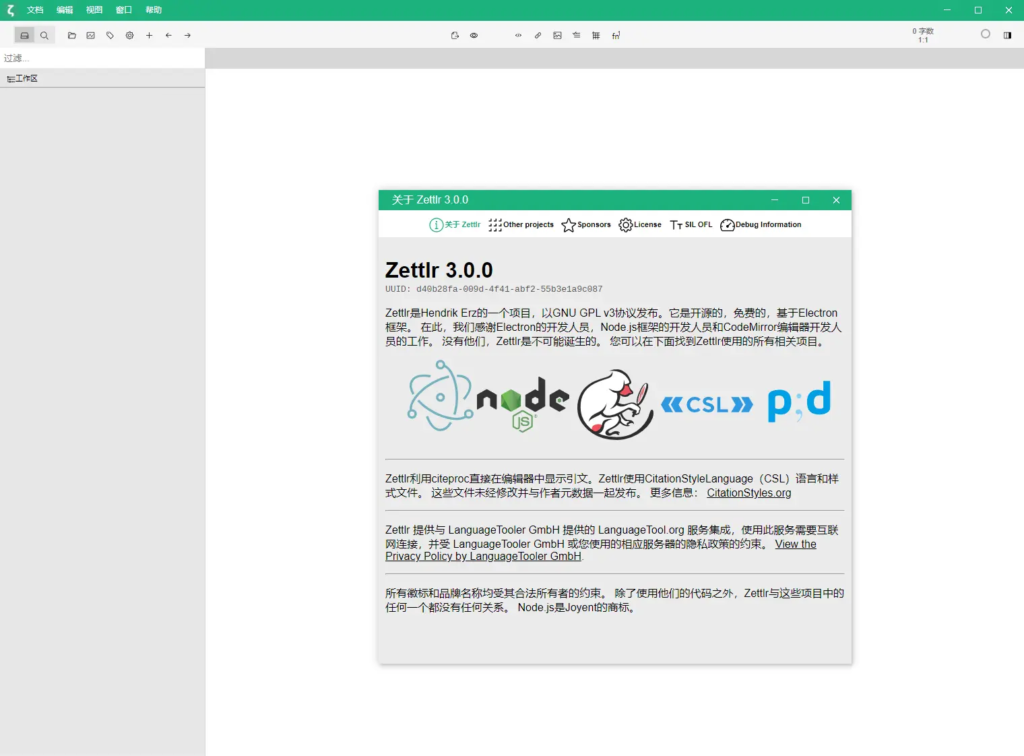
Task: Click the Pandoc logo
Action: tap(799, 401)
